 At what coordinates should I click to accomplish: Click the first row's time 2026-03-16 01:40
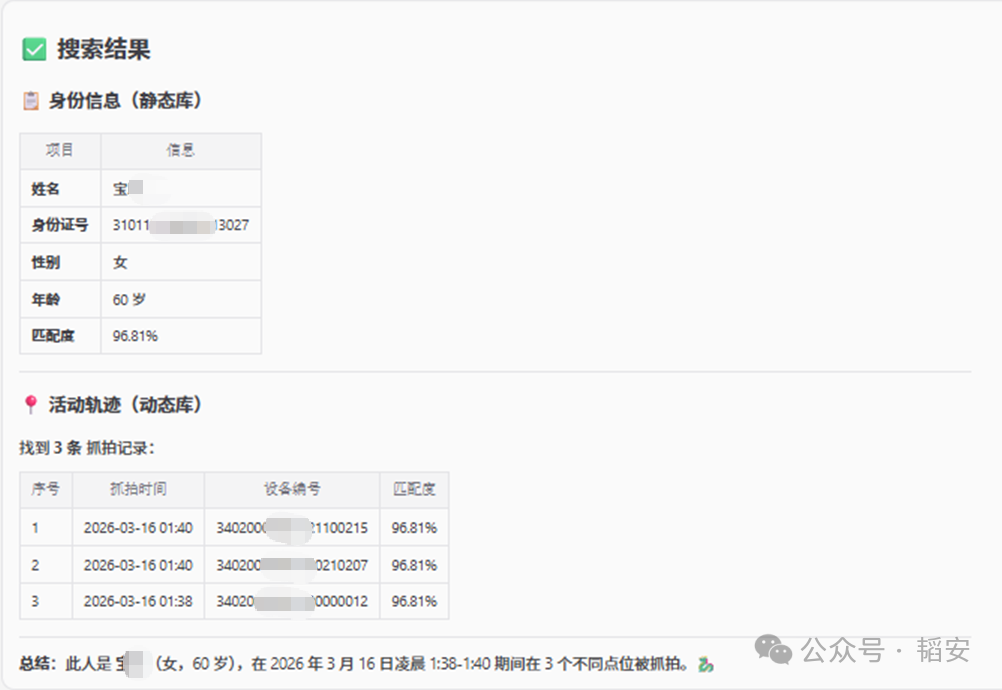(138, 528)
